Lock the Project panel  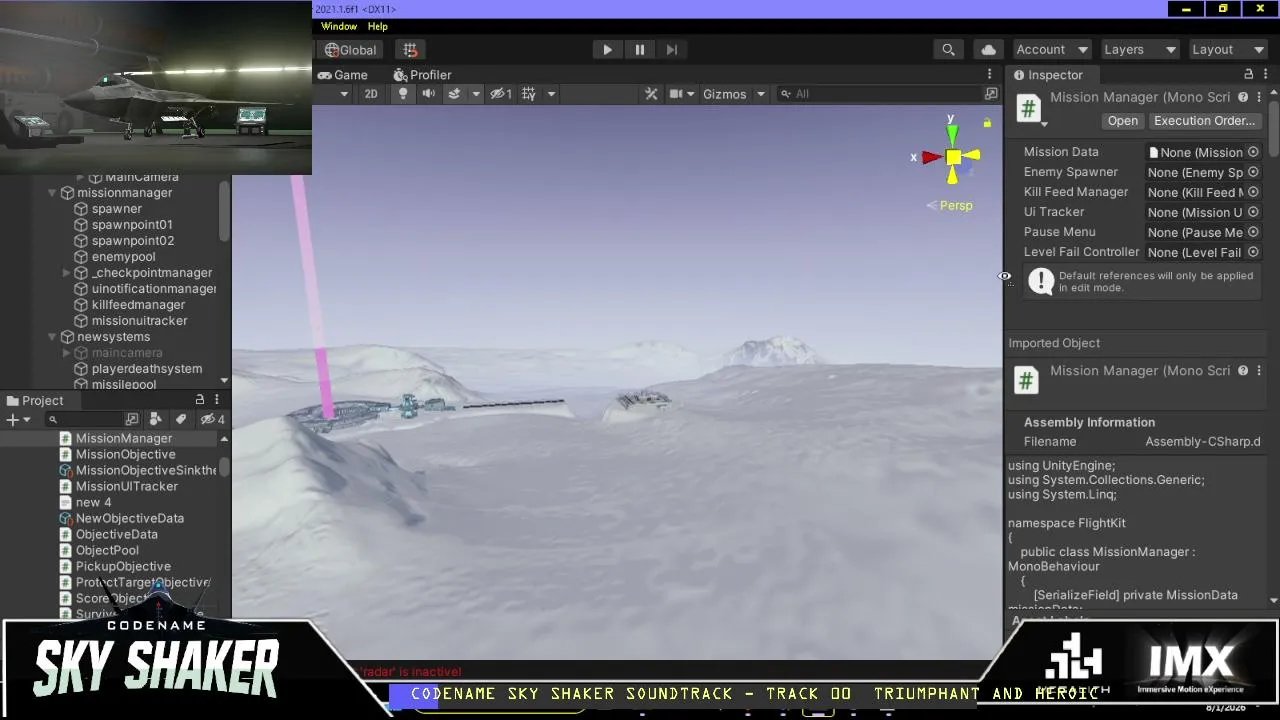(x=200, y=400)
